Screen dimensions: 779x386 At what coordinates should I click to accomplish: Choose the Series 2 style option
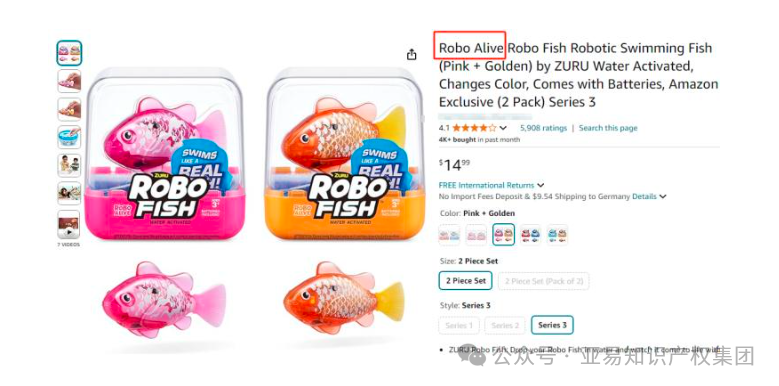point(505,325)
